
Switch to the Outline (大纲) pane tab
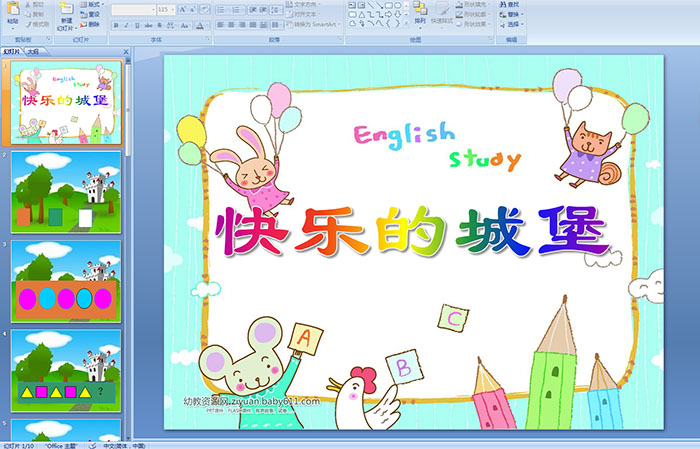33,52
